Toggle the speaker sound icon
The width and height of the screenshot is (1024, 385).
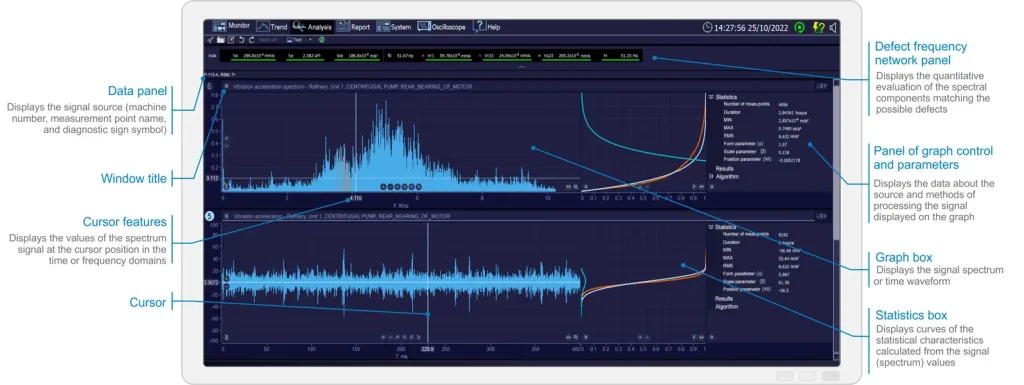[833, 27]
